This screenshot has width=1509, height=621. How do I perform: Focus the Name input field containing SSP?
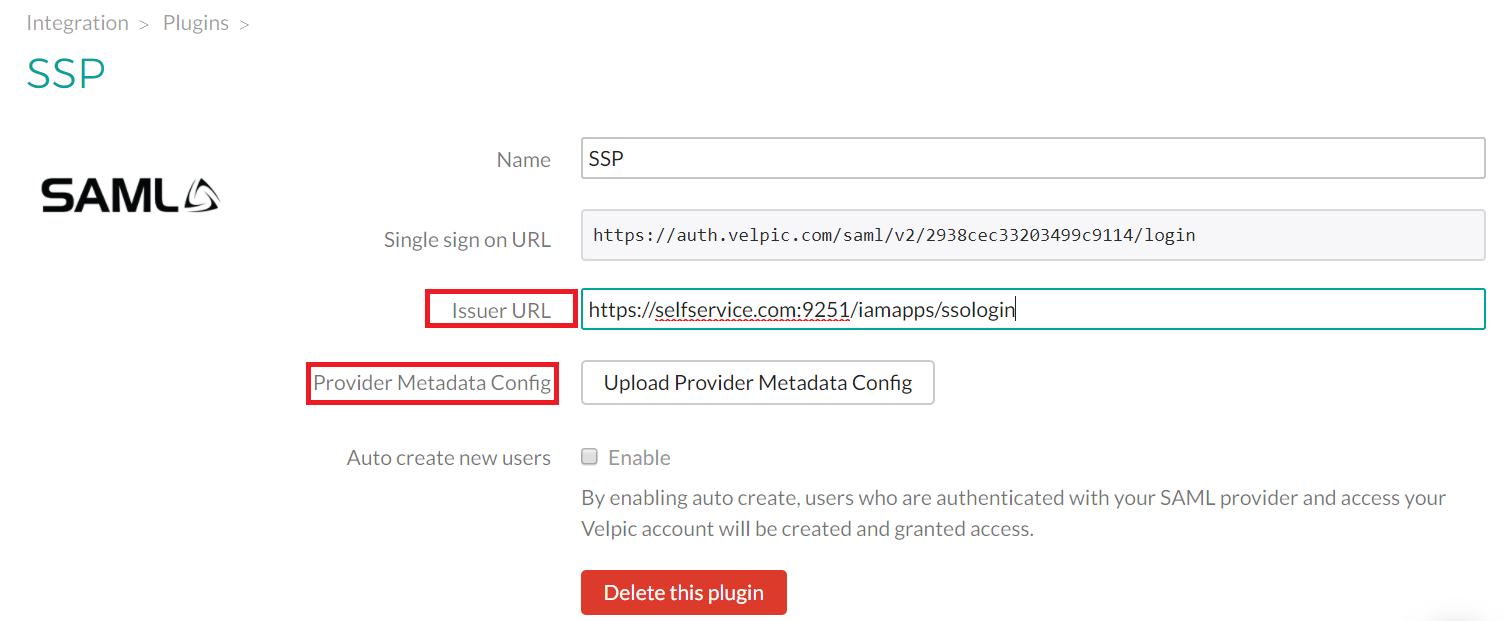tap(1032, 158)
